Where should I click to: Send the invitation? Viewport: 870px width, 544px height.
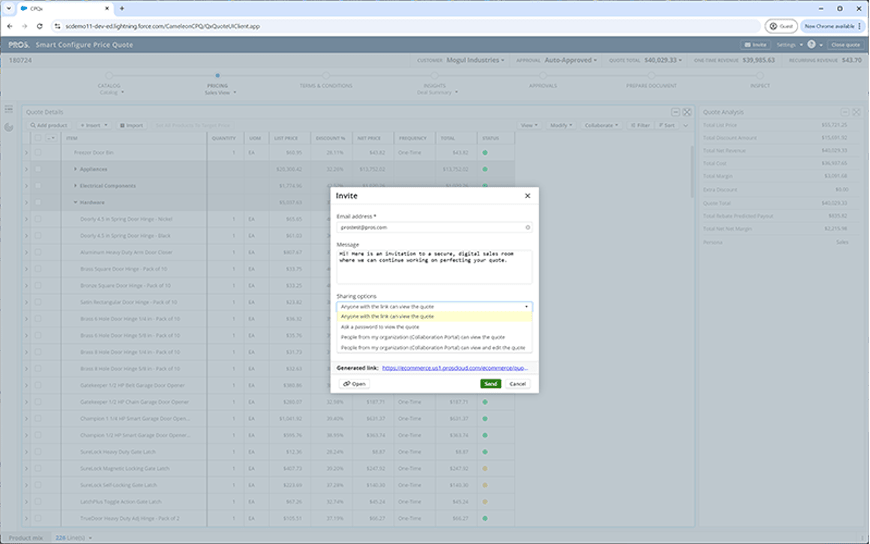(490, 384)
